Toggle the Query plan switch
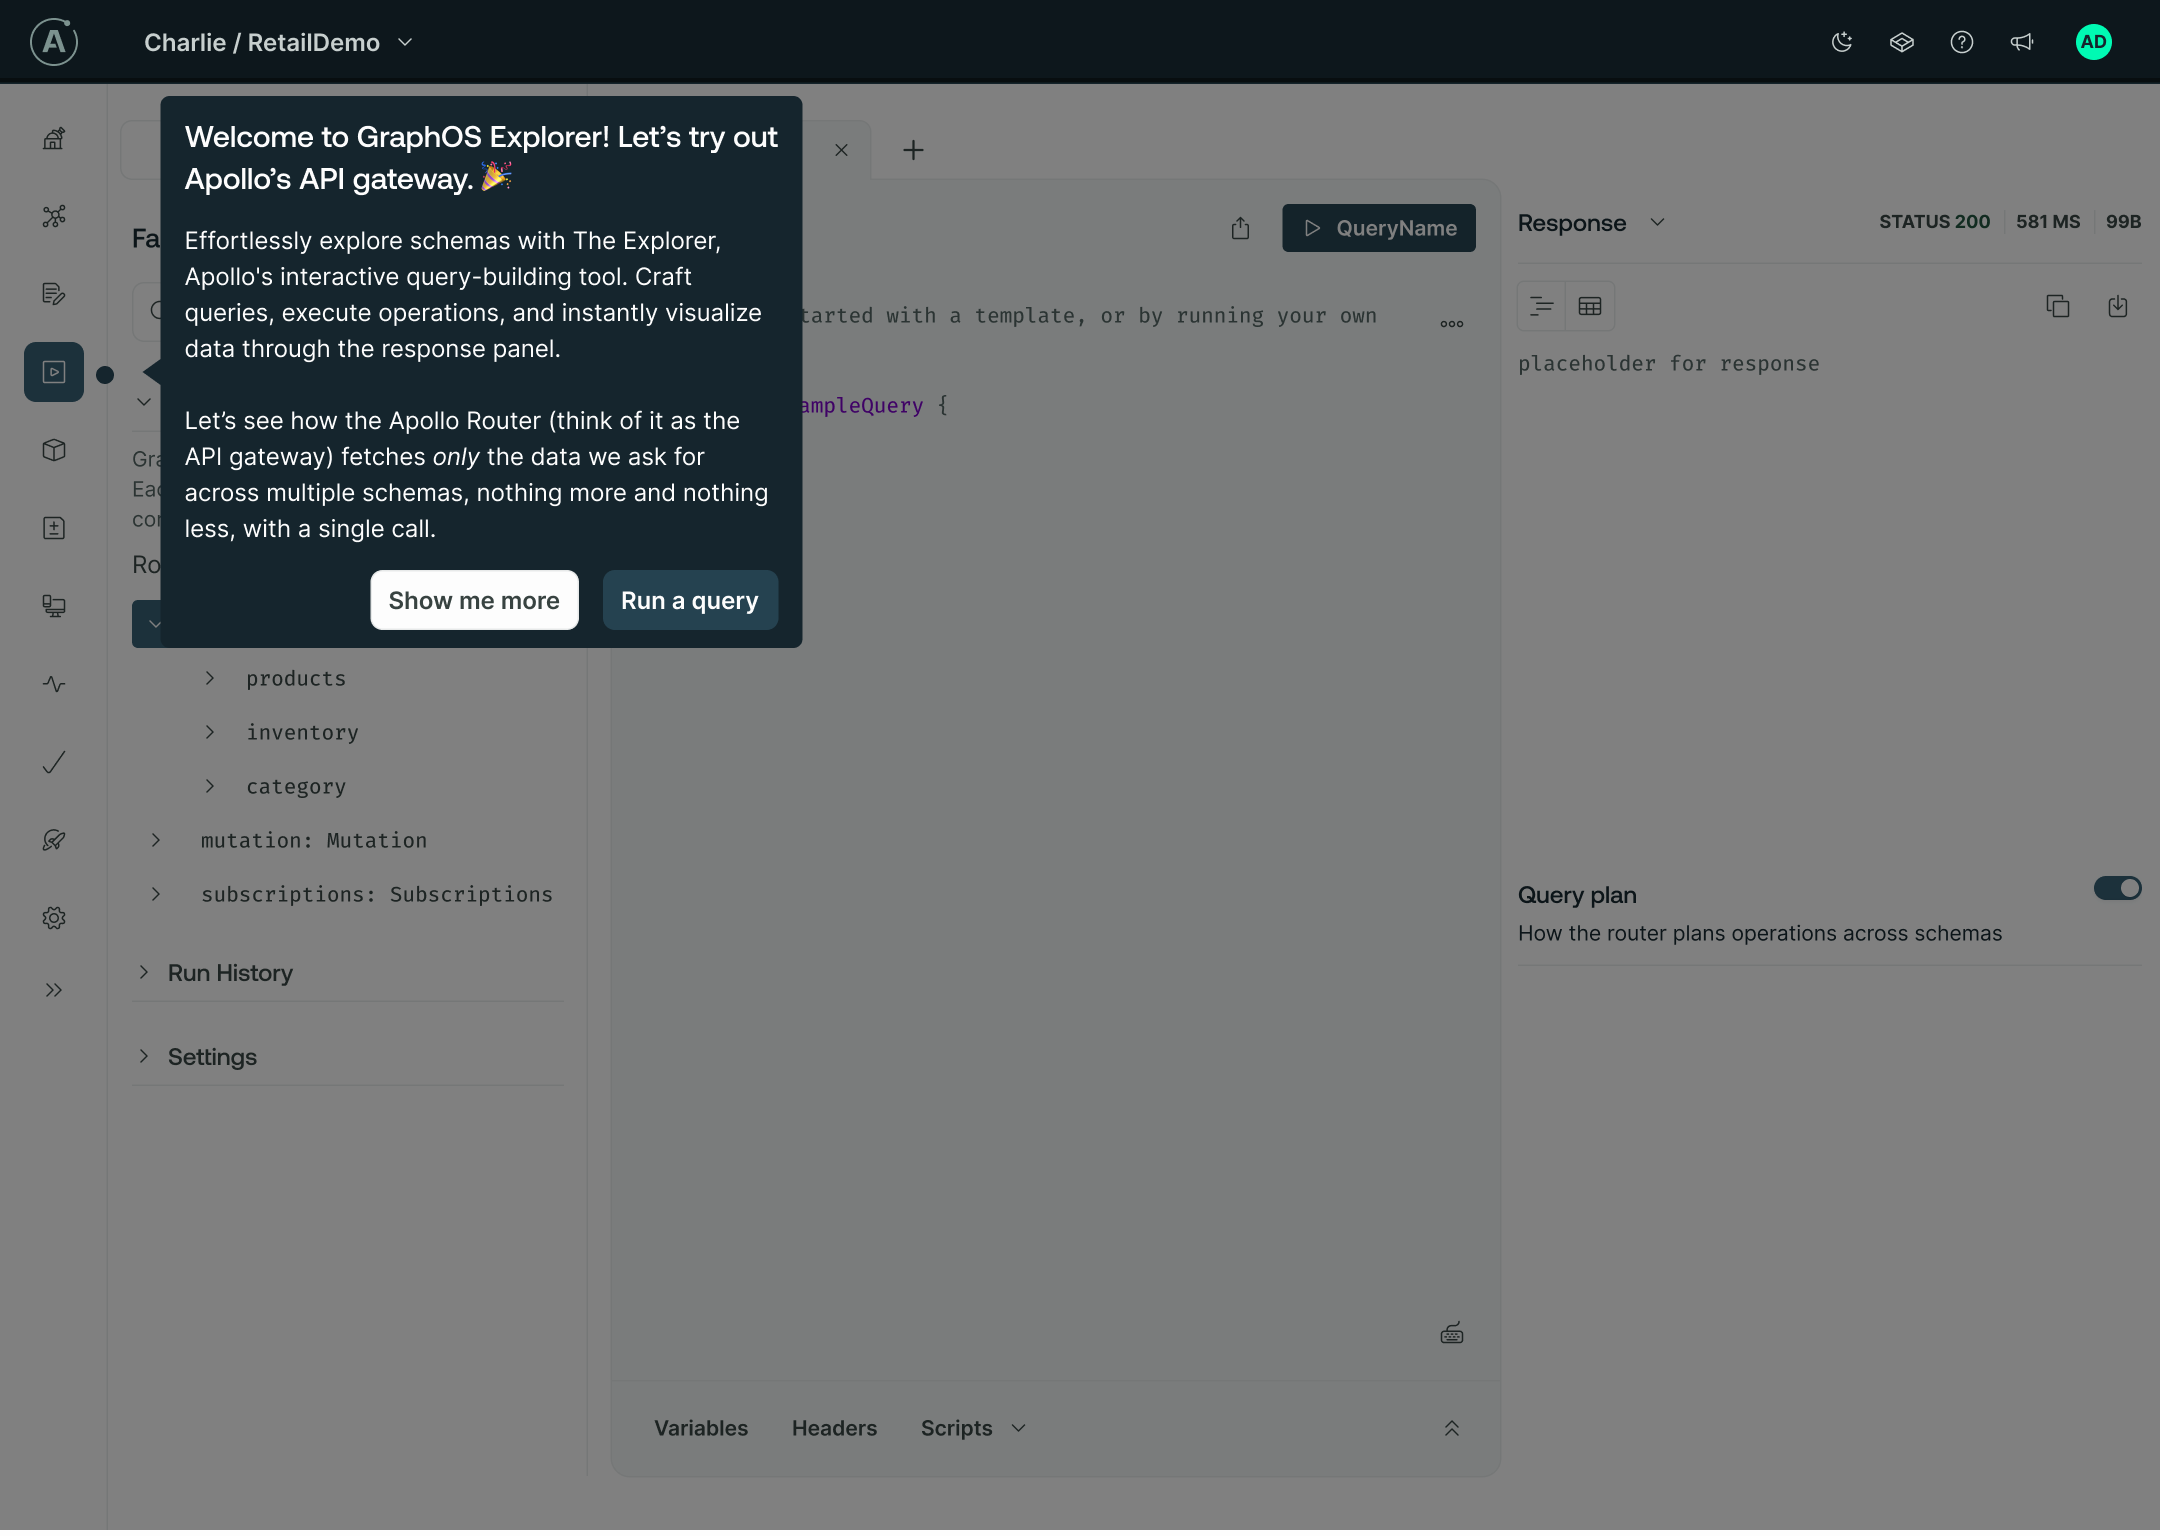 [x=2117, y=888]
